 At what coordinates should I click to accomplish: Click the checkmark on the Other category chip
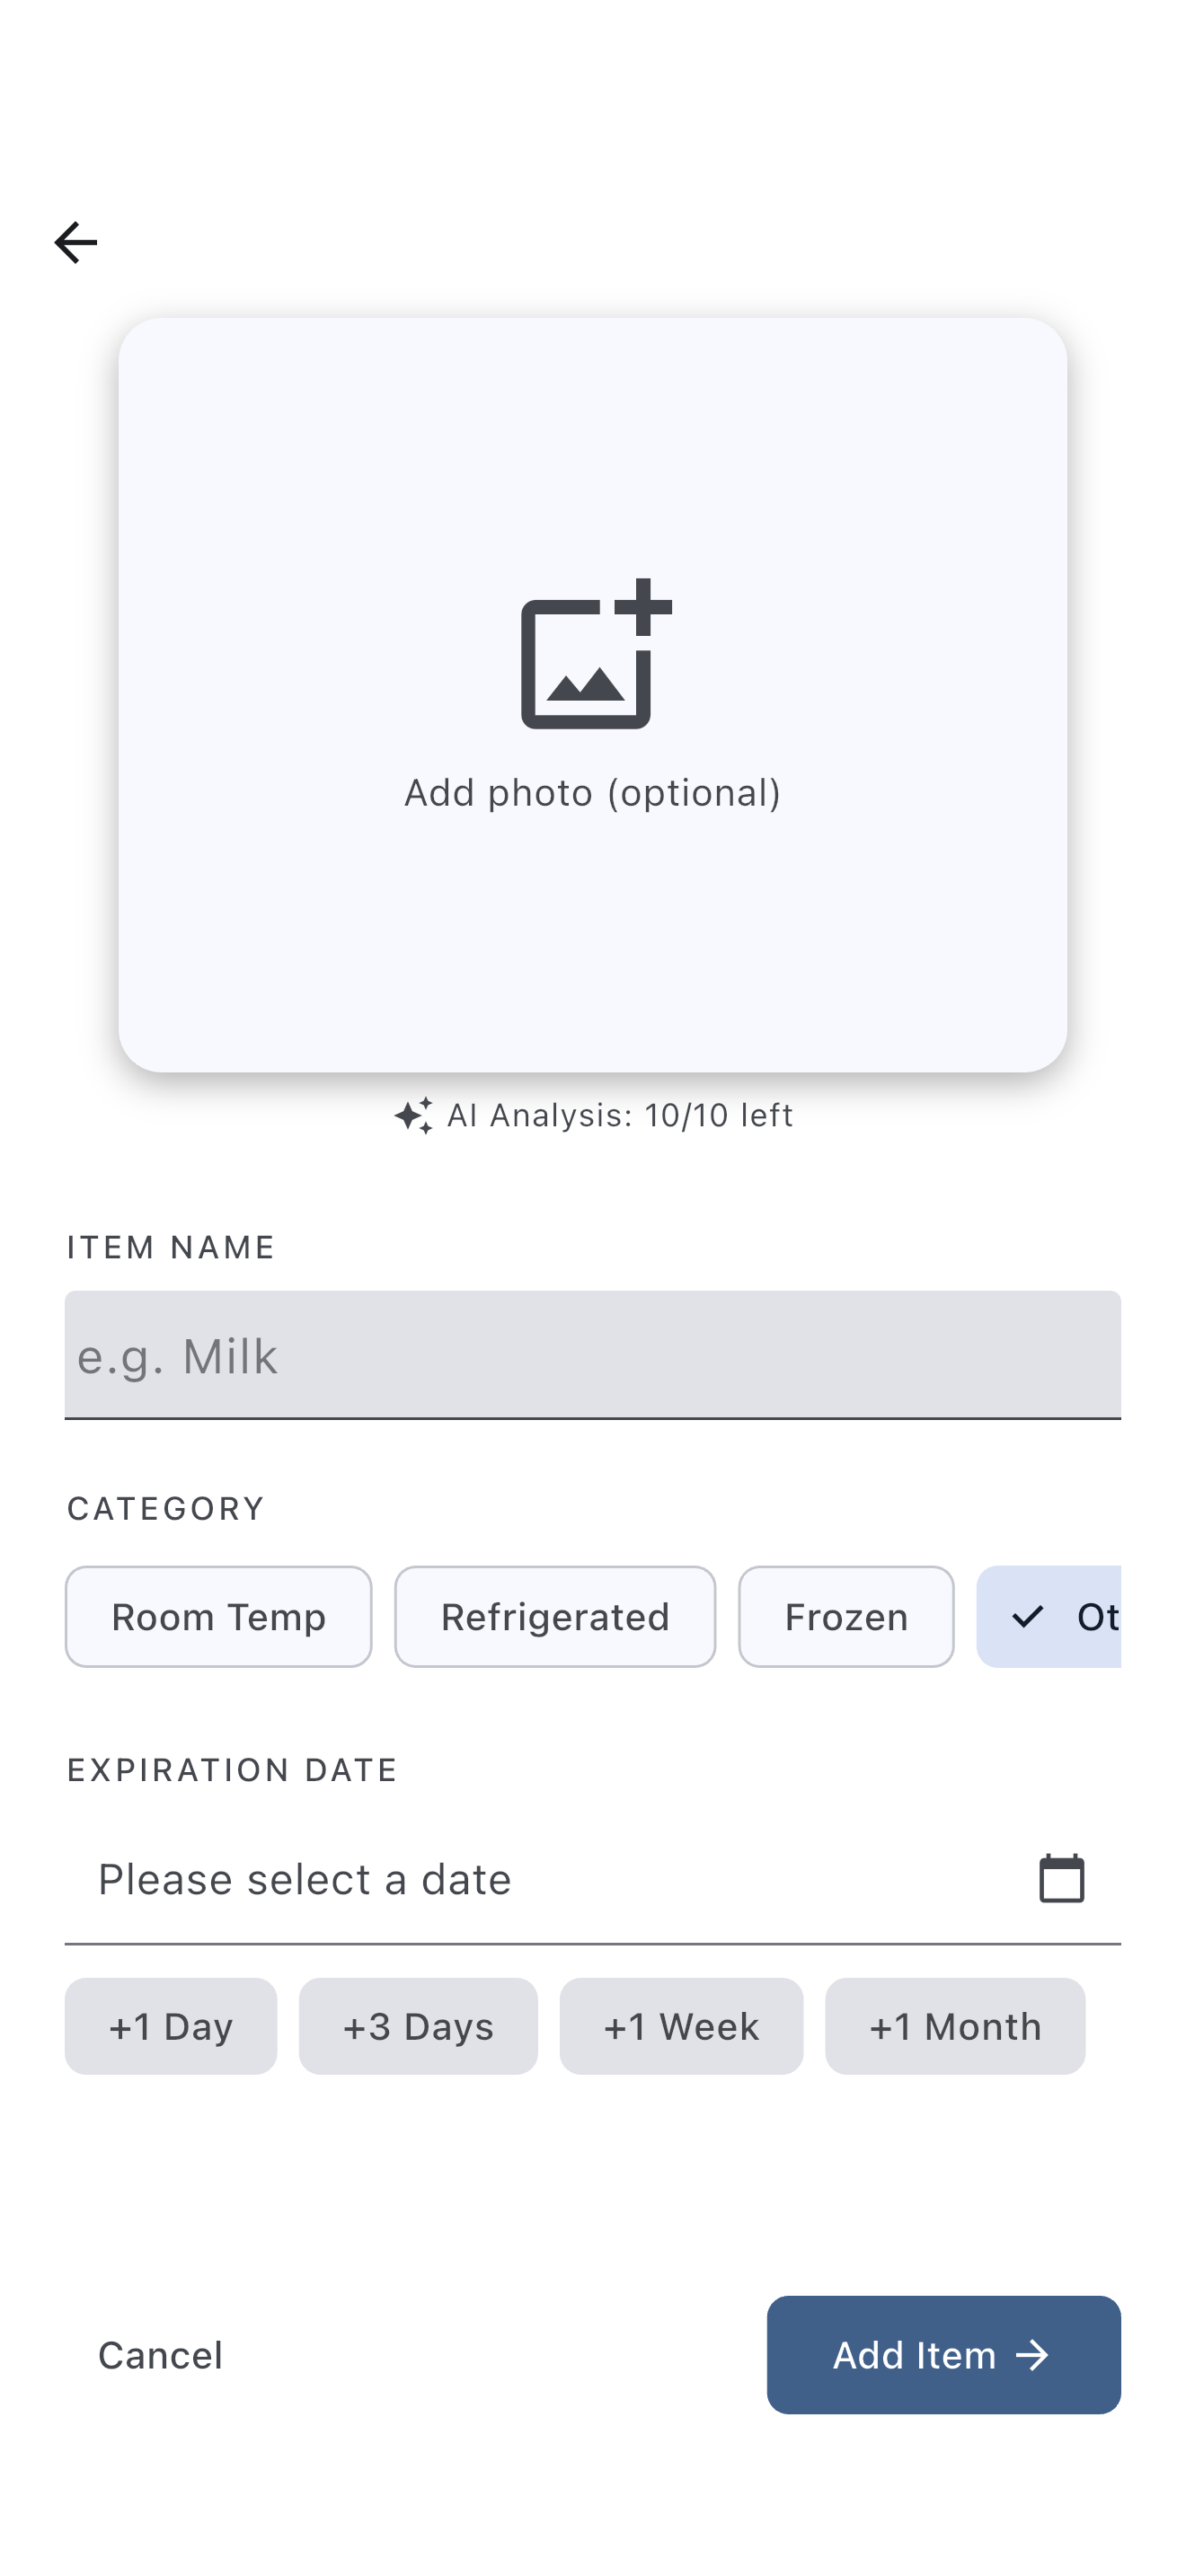[1029, 1616]
